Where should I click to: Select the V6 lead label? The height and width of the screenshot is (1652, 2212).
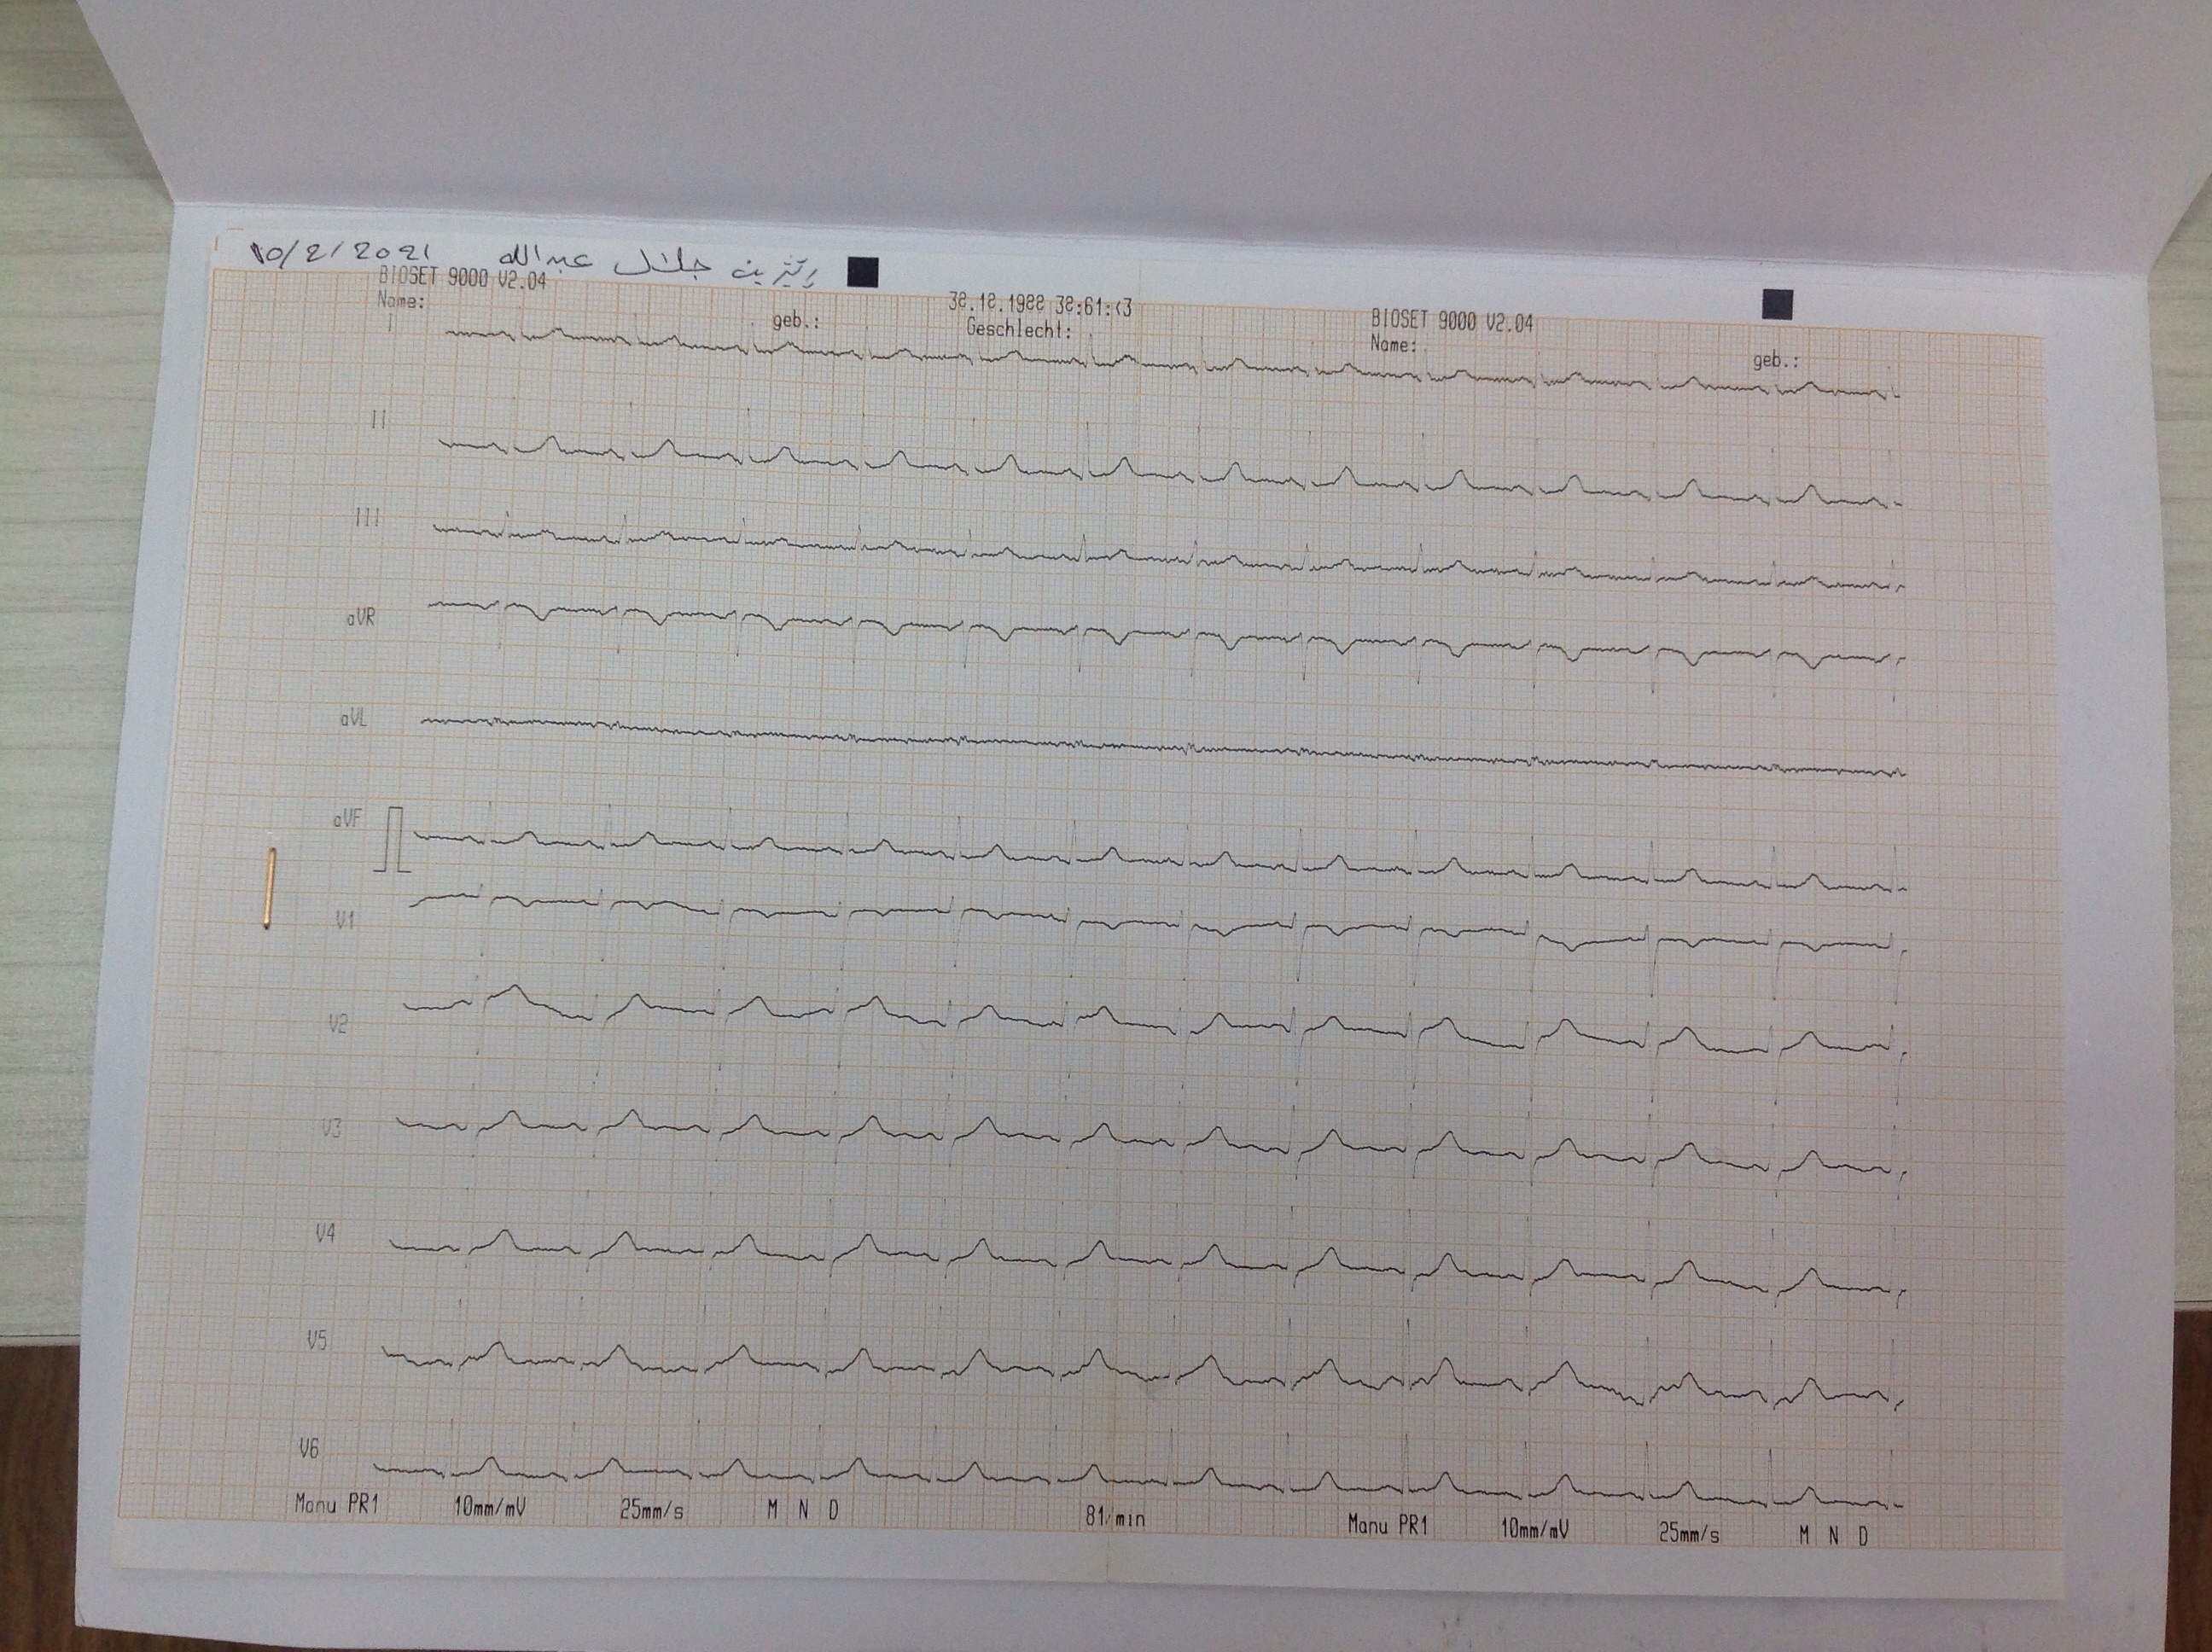(309, 1448)
